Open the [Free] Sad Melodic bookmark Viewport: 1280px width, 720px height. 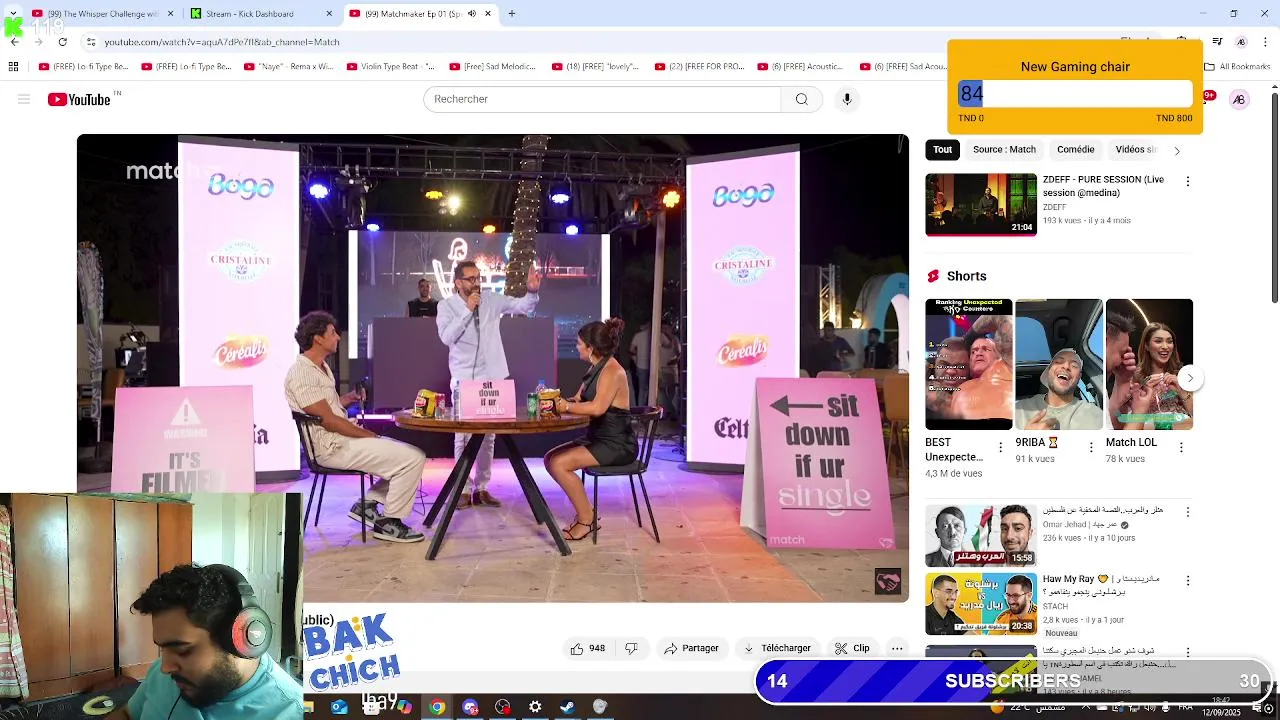(x=493, y=67)
